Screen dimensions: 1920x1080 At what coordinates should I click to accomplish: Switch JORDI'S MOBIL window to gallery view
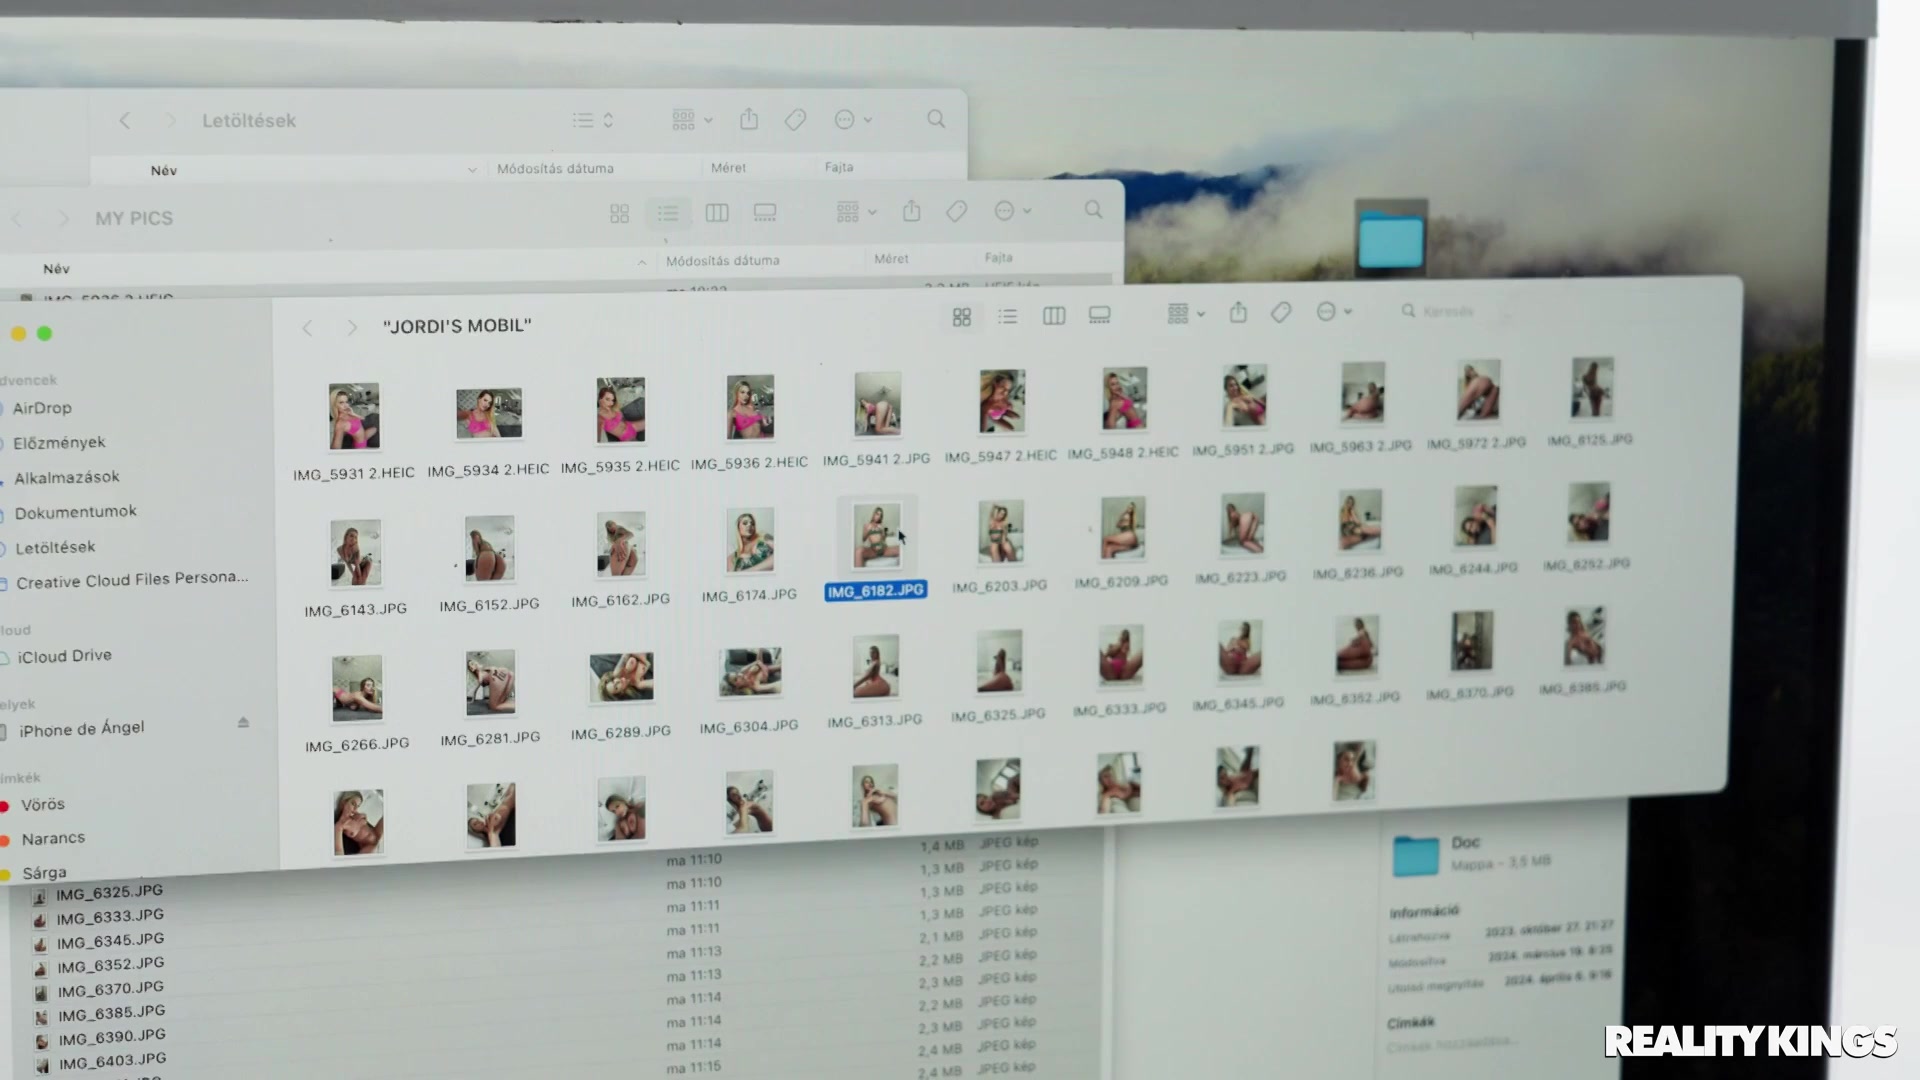tap(1099, 315)
